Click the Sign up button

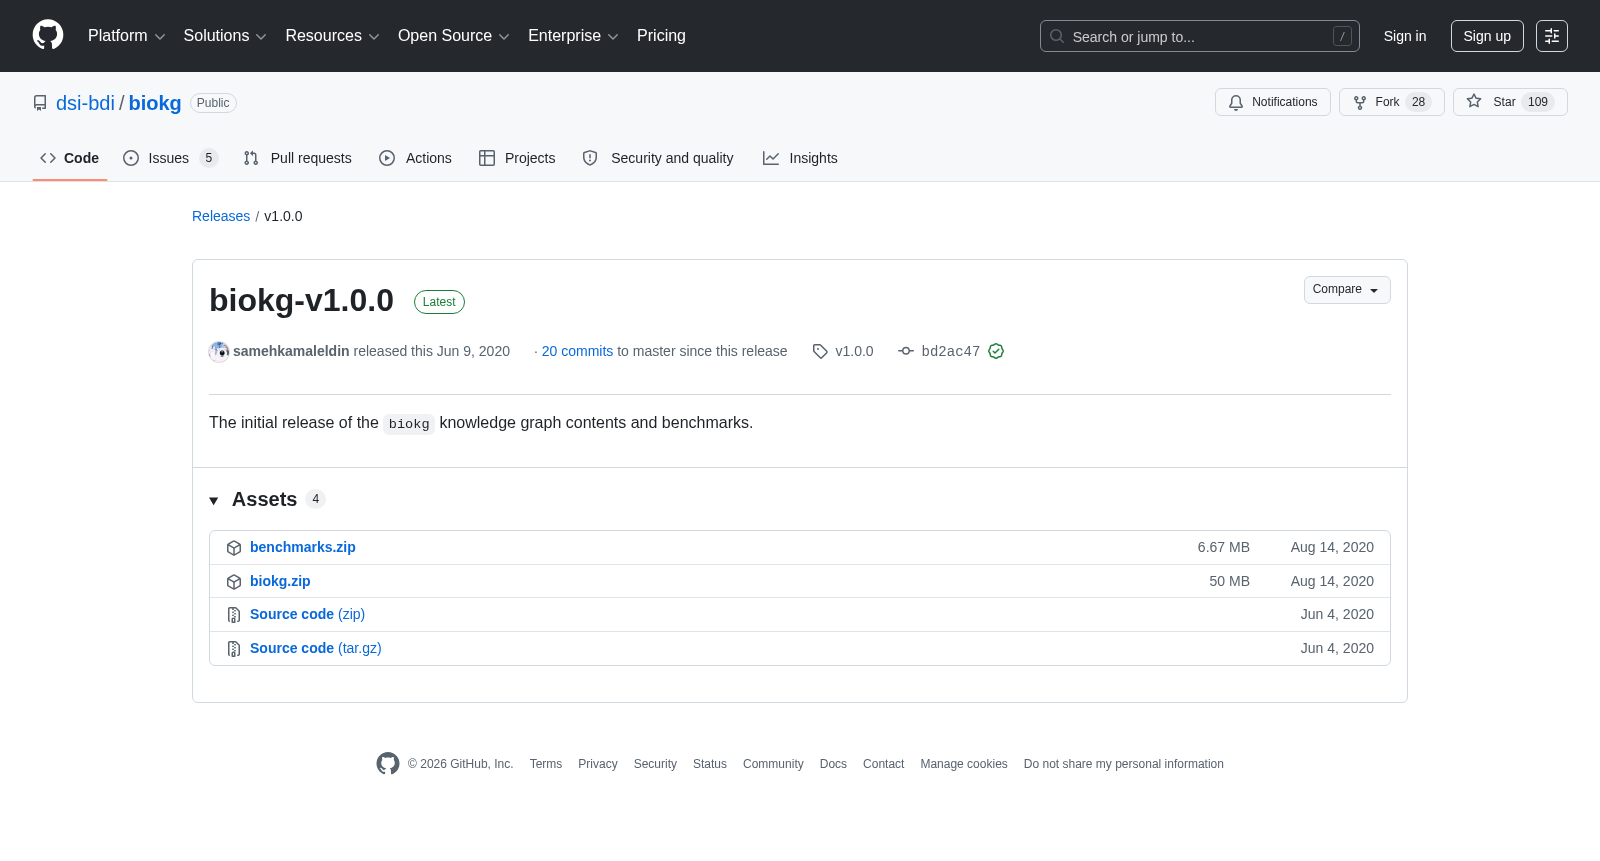(x=1487, y=36)
